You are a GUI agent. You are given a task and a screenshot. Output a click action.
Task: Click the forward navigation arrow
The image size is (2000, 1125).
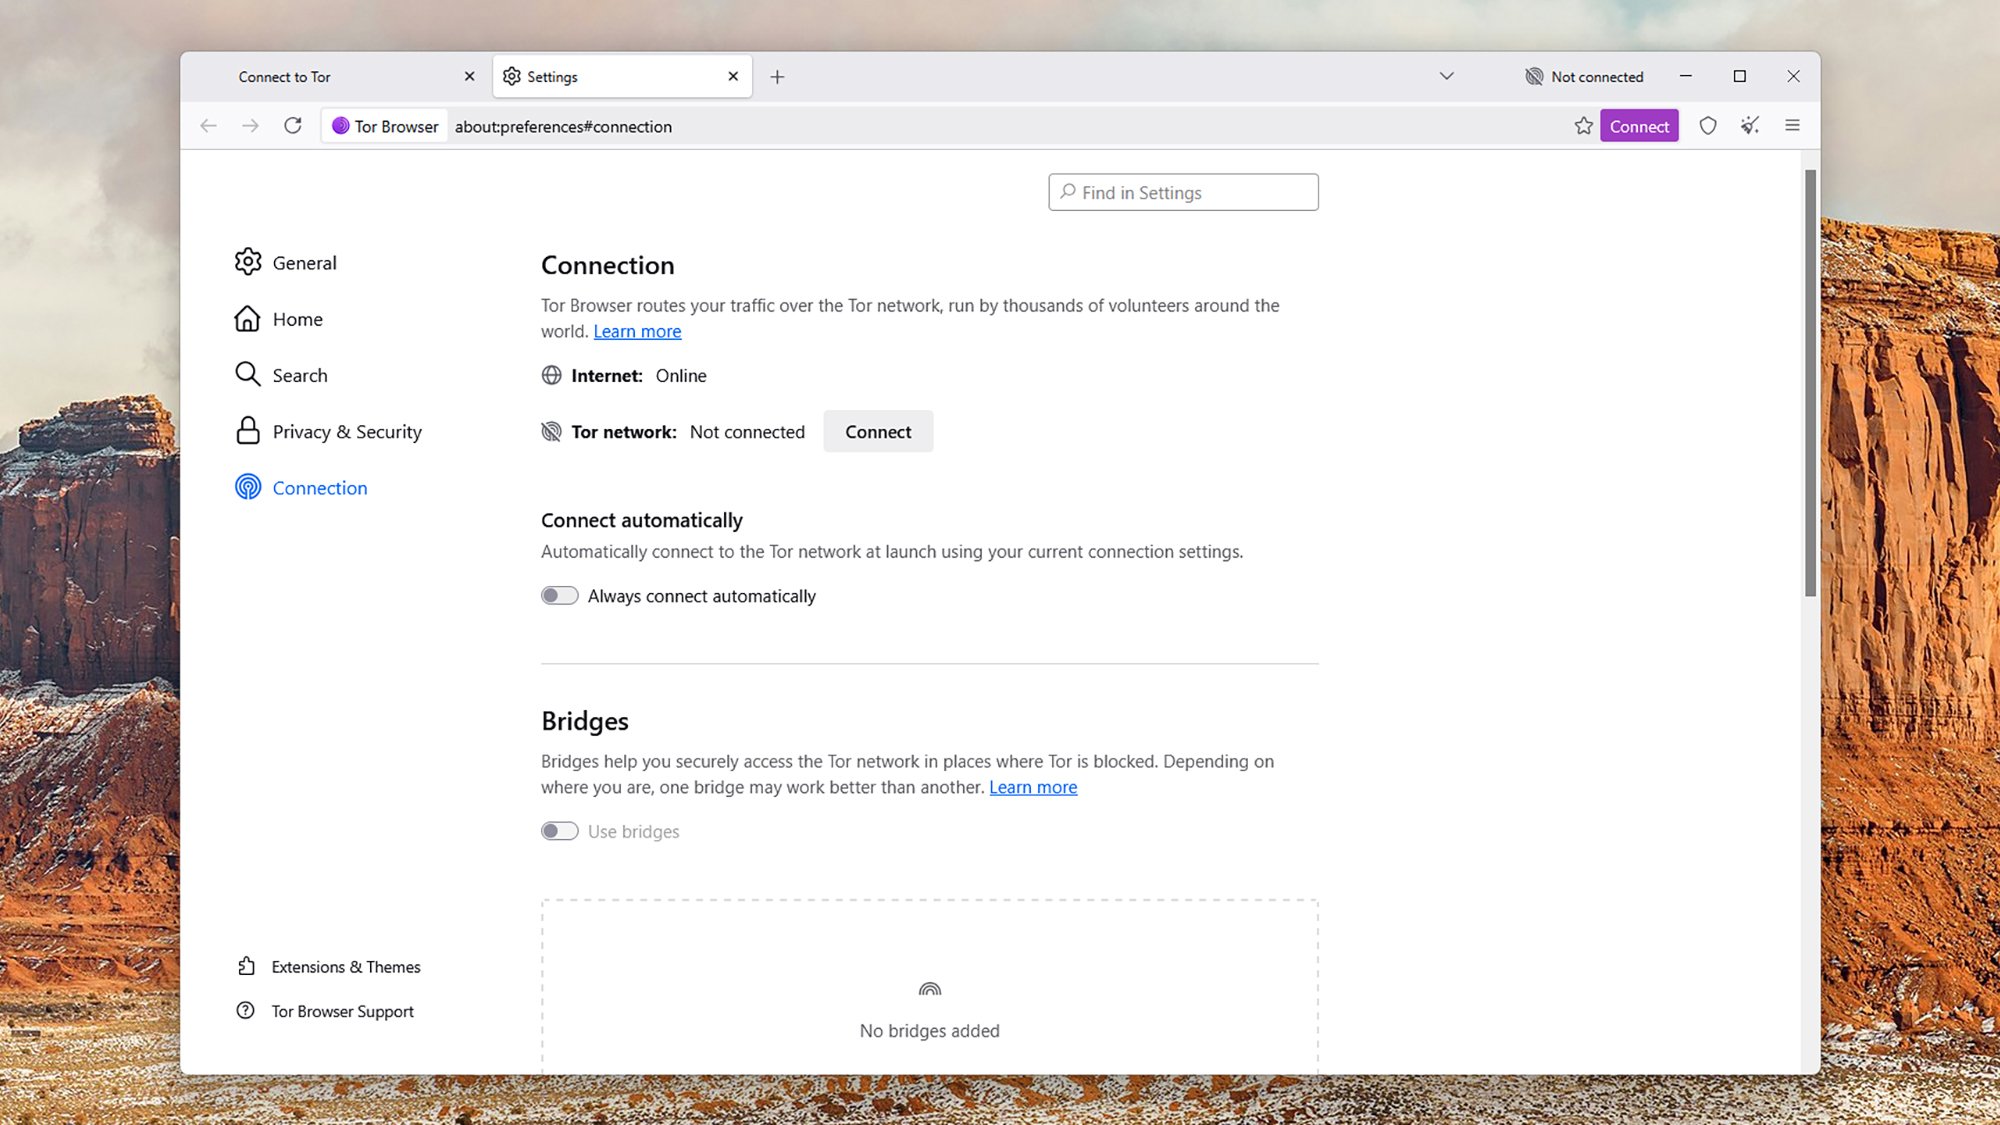250,126
